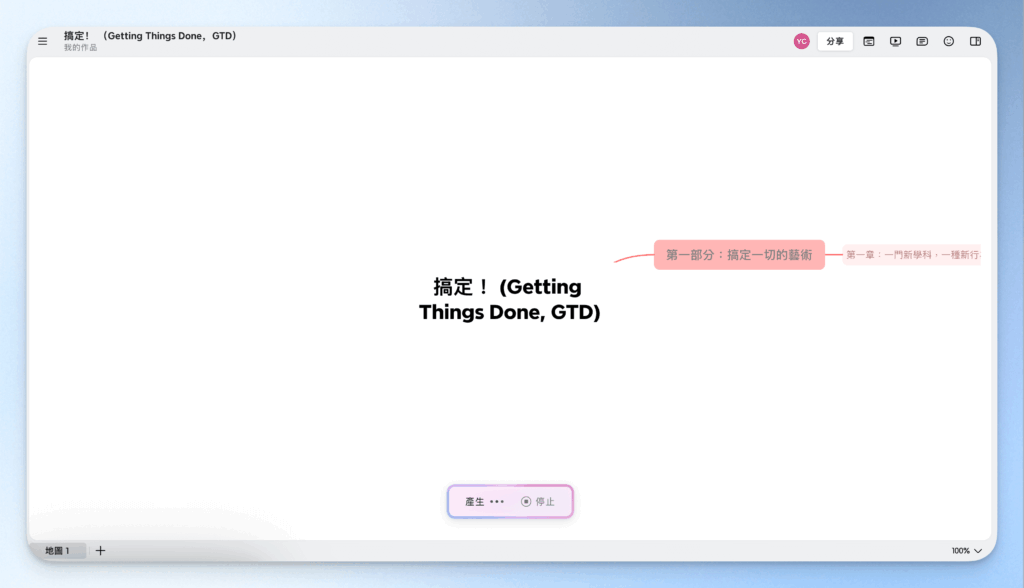Open the comments panel icon
Image resolution: width=1024 pixels, height=588 pixels.
(921, 41)
